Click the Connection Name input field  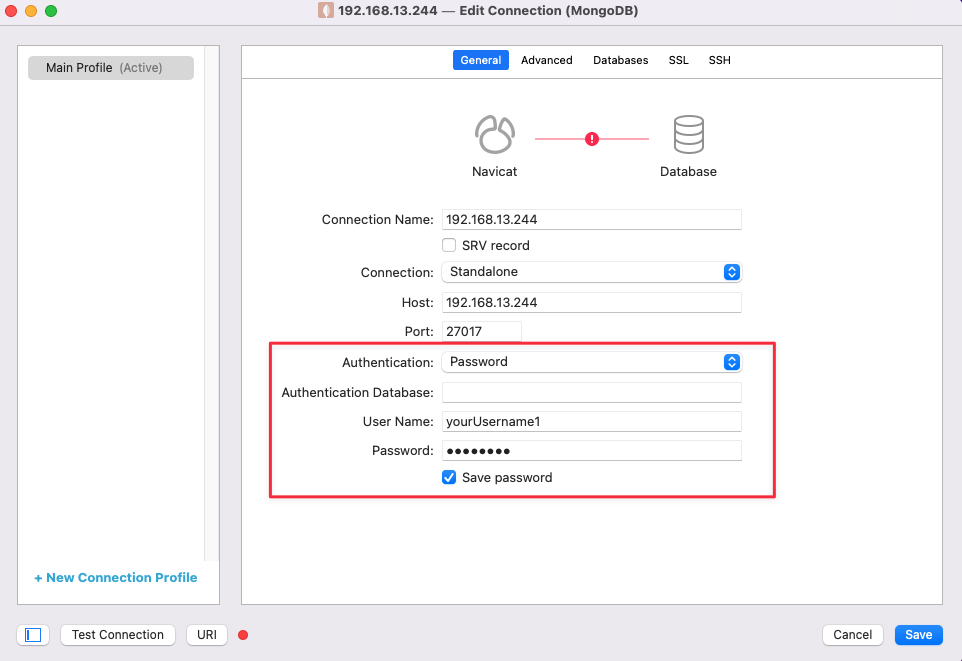pyautogui.click(x=591, y=219)
